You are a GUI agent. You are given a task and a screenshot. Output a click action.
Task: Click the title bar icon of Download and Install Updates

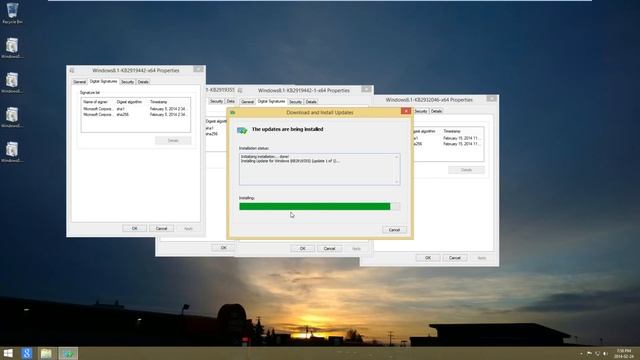(233, 112)
